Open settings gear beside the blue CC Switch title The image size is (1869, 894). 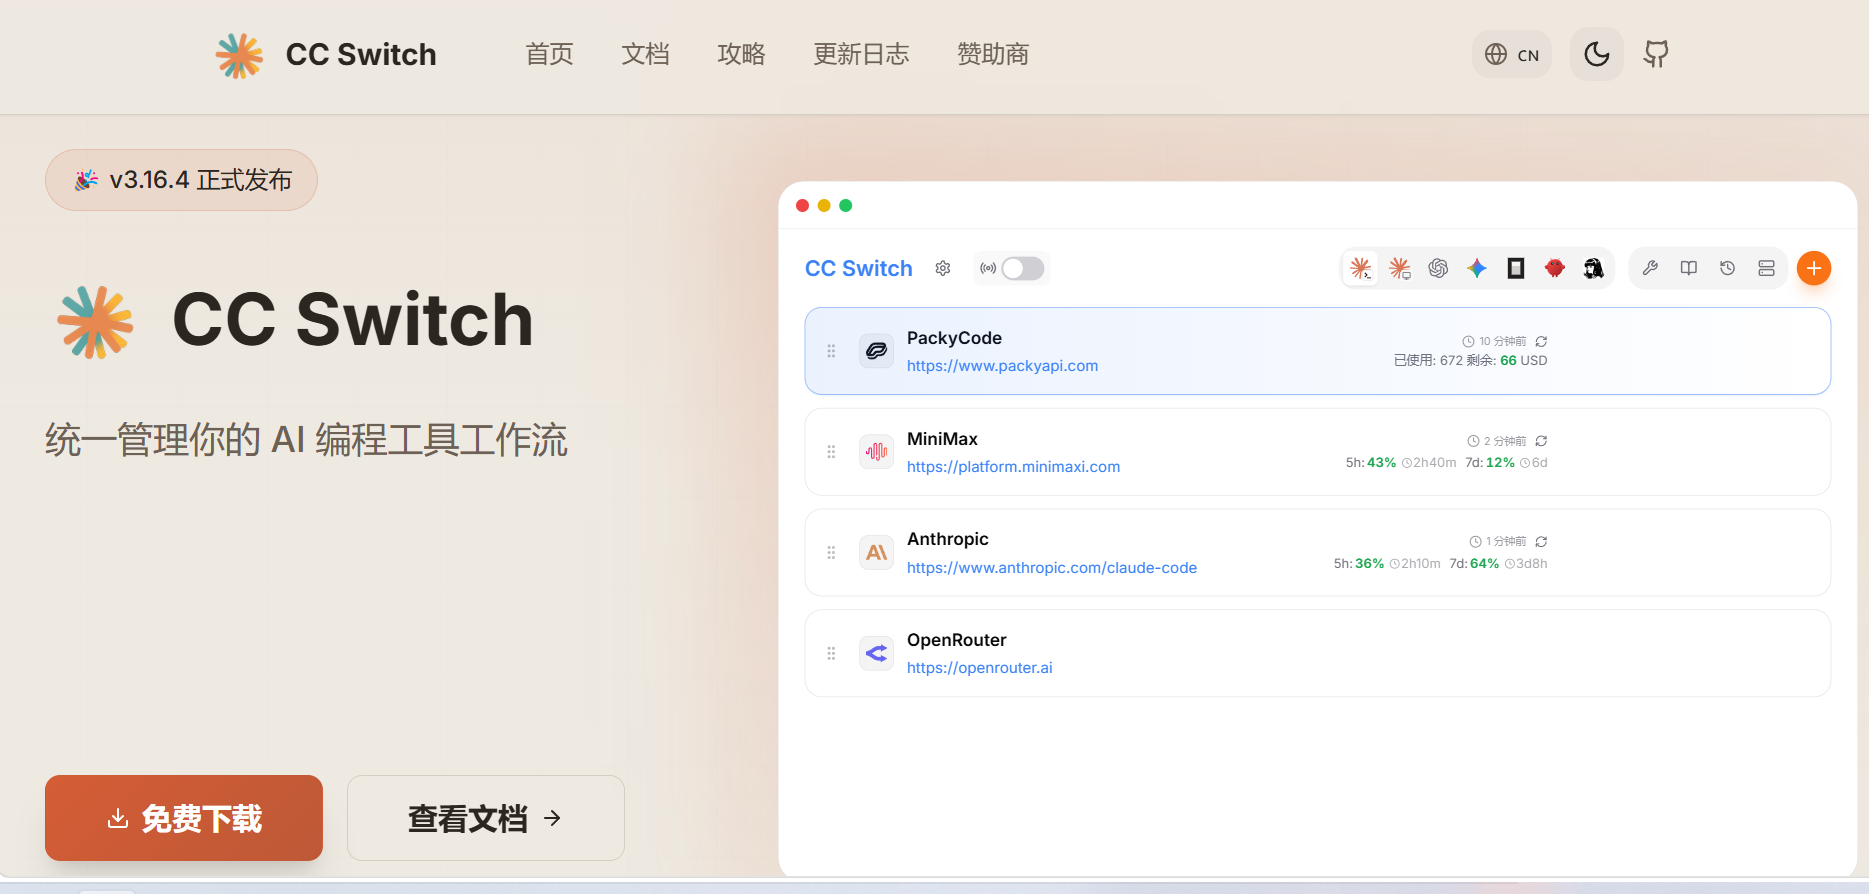tap(943, 268)
